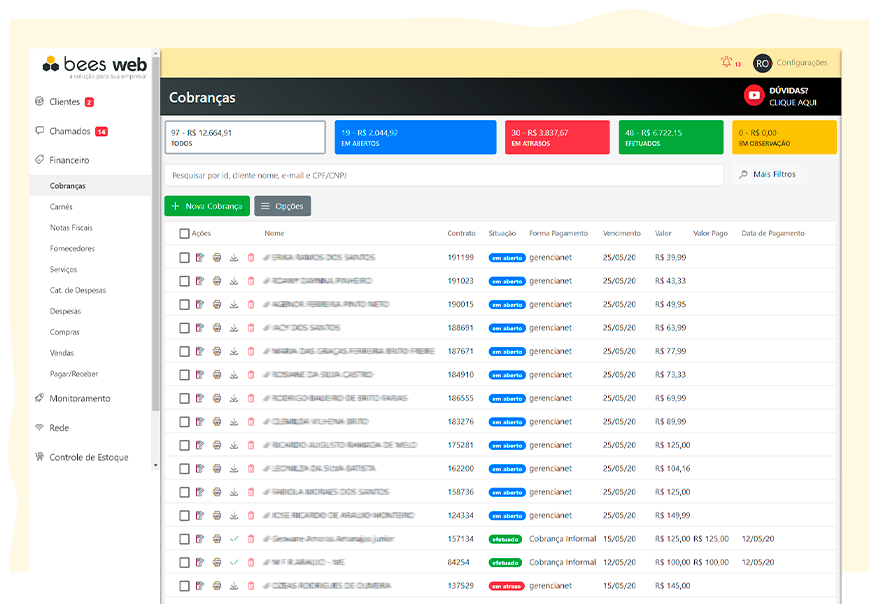Open the Opções dropdown menu
The height and width of the screenshot is (604, 876).
pos(283,206)
